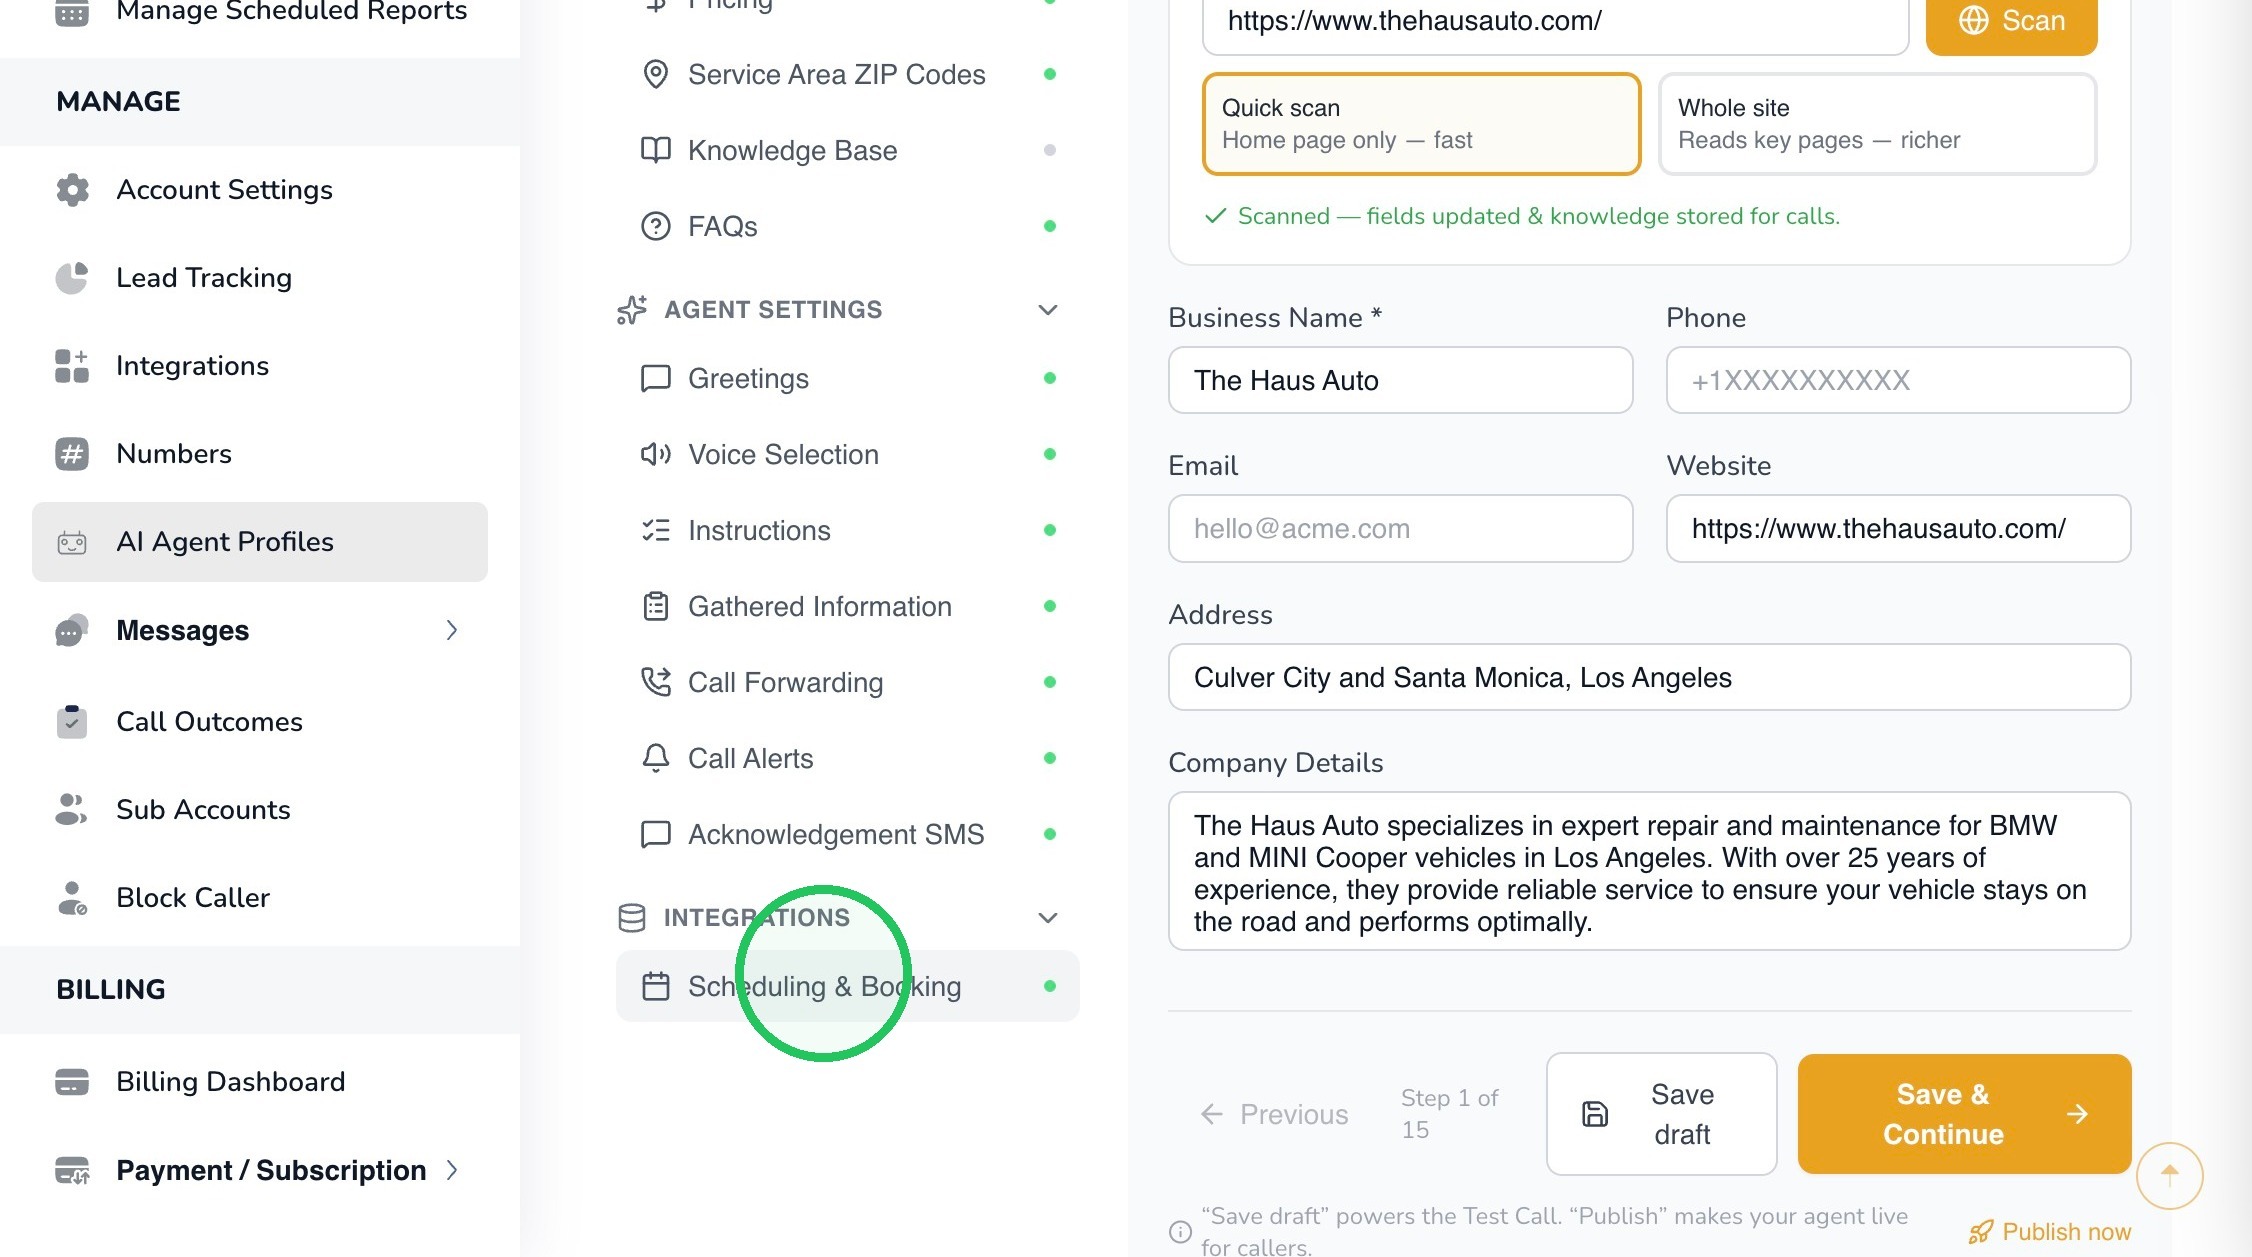Viewport: 2252px width, 1257px height.
Task: Click the Publish now link
Action: tap(2049, 1232)
